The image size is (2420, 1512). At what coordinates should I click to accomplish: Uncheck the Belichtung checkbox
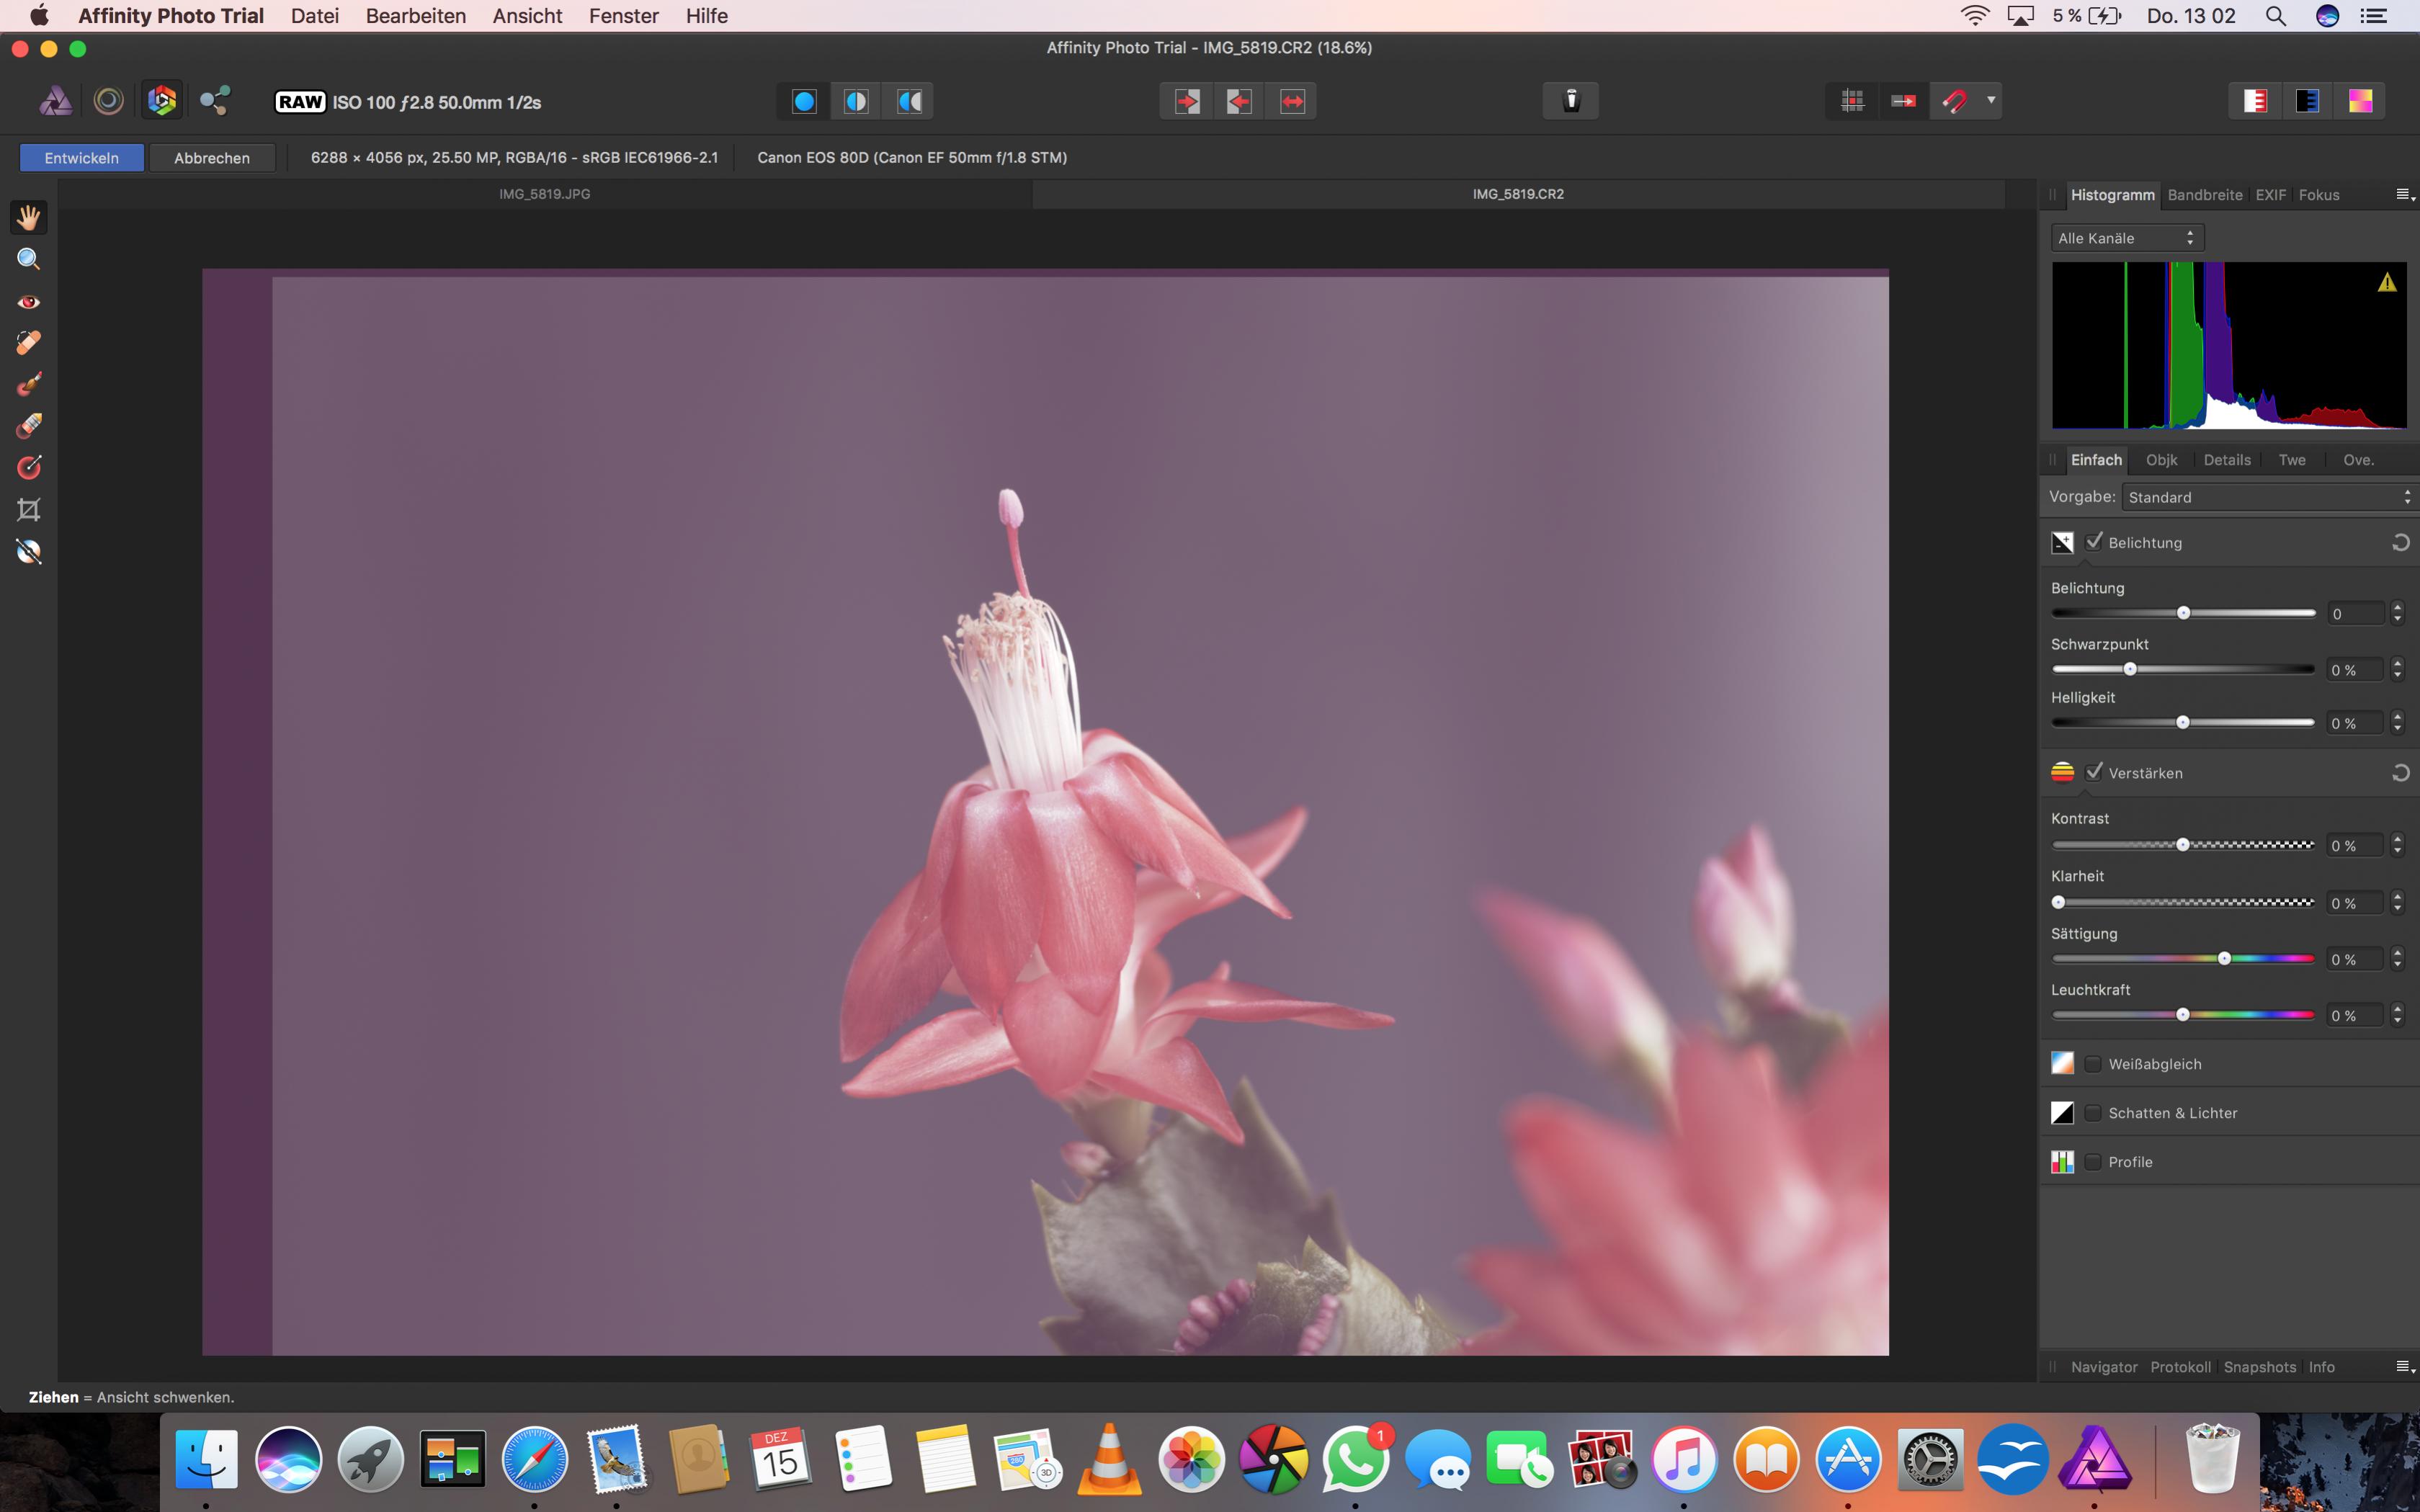point(2094,542)
